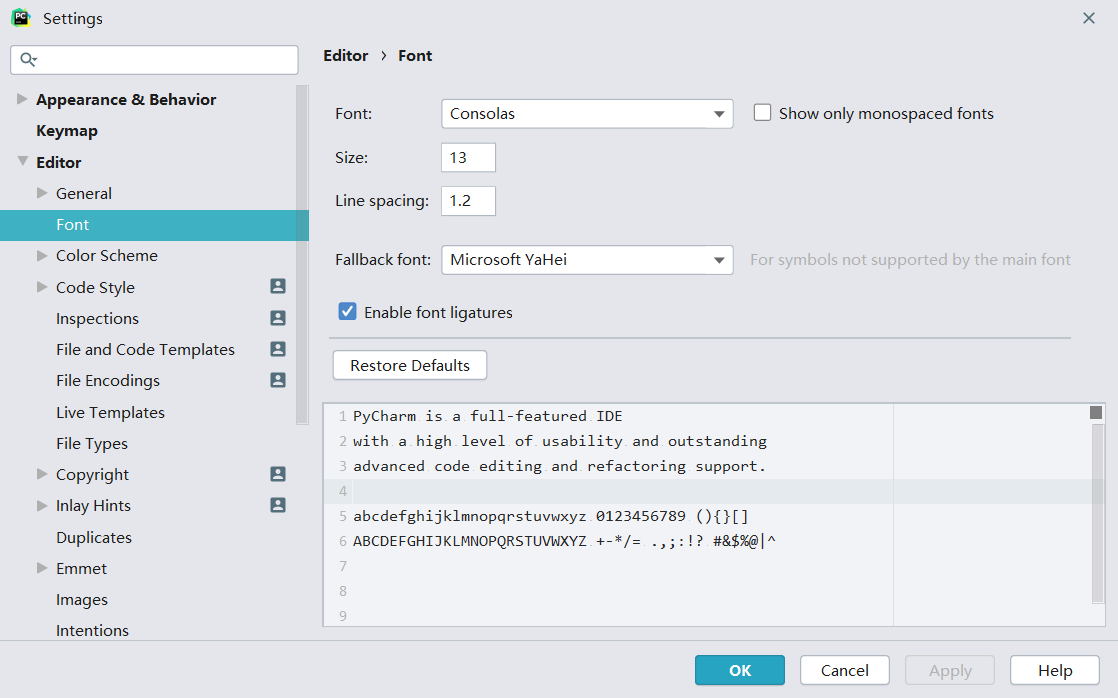Confirm settings with OK button
1118x698 pixels.
(x=740, y=670)
